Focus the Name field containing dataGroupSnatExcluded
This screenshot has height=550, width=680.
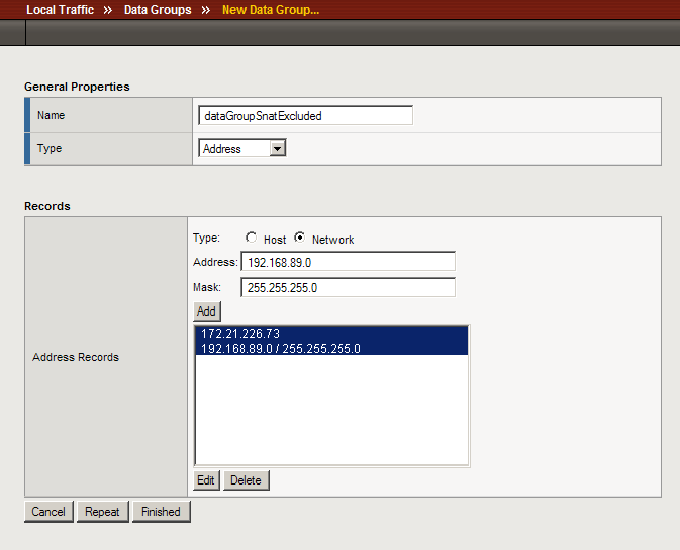coord(305,115)
